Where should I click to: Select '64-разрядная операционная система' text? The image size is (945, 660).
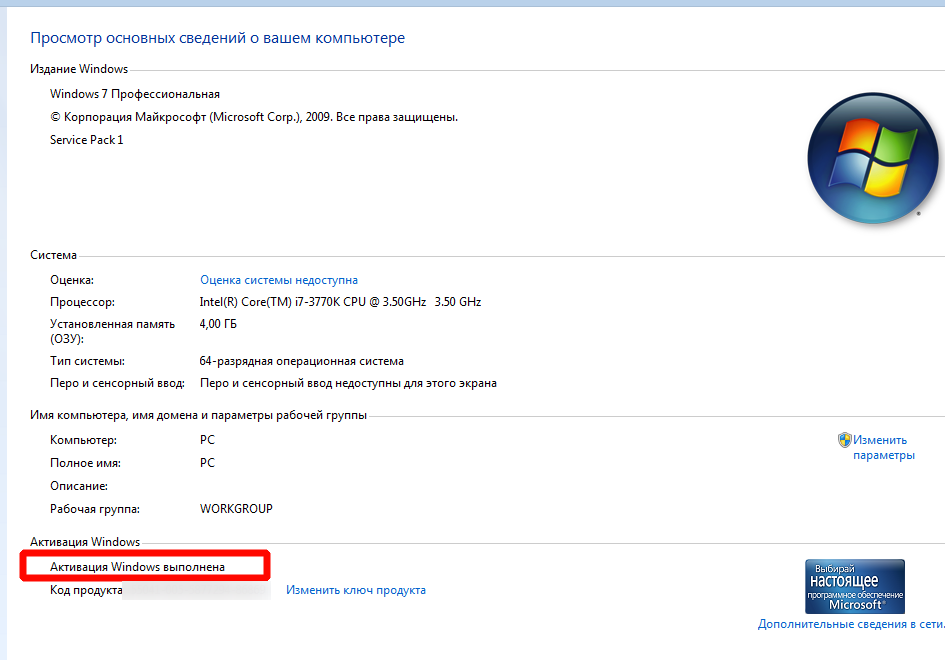pos(301,361)
